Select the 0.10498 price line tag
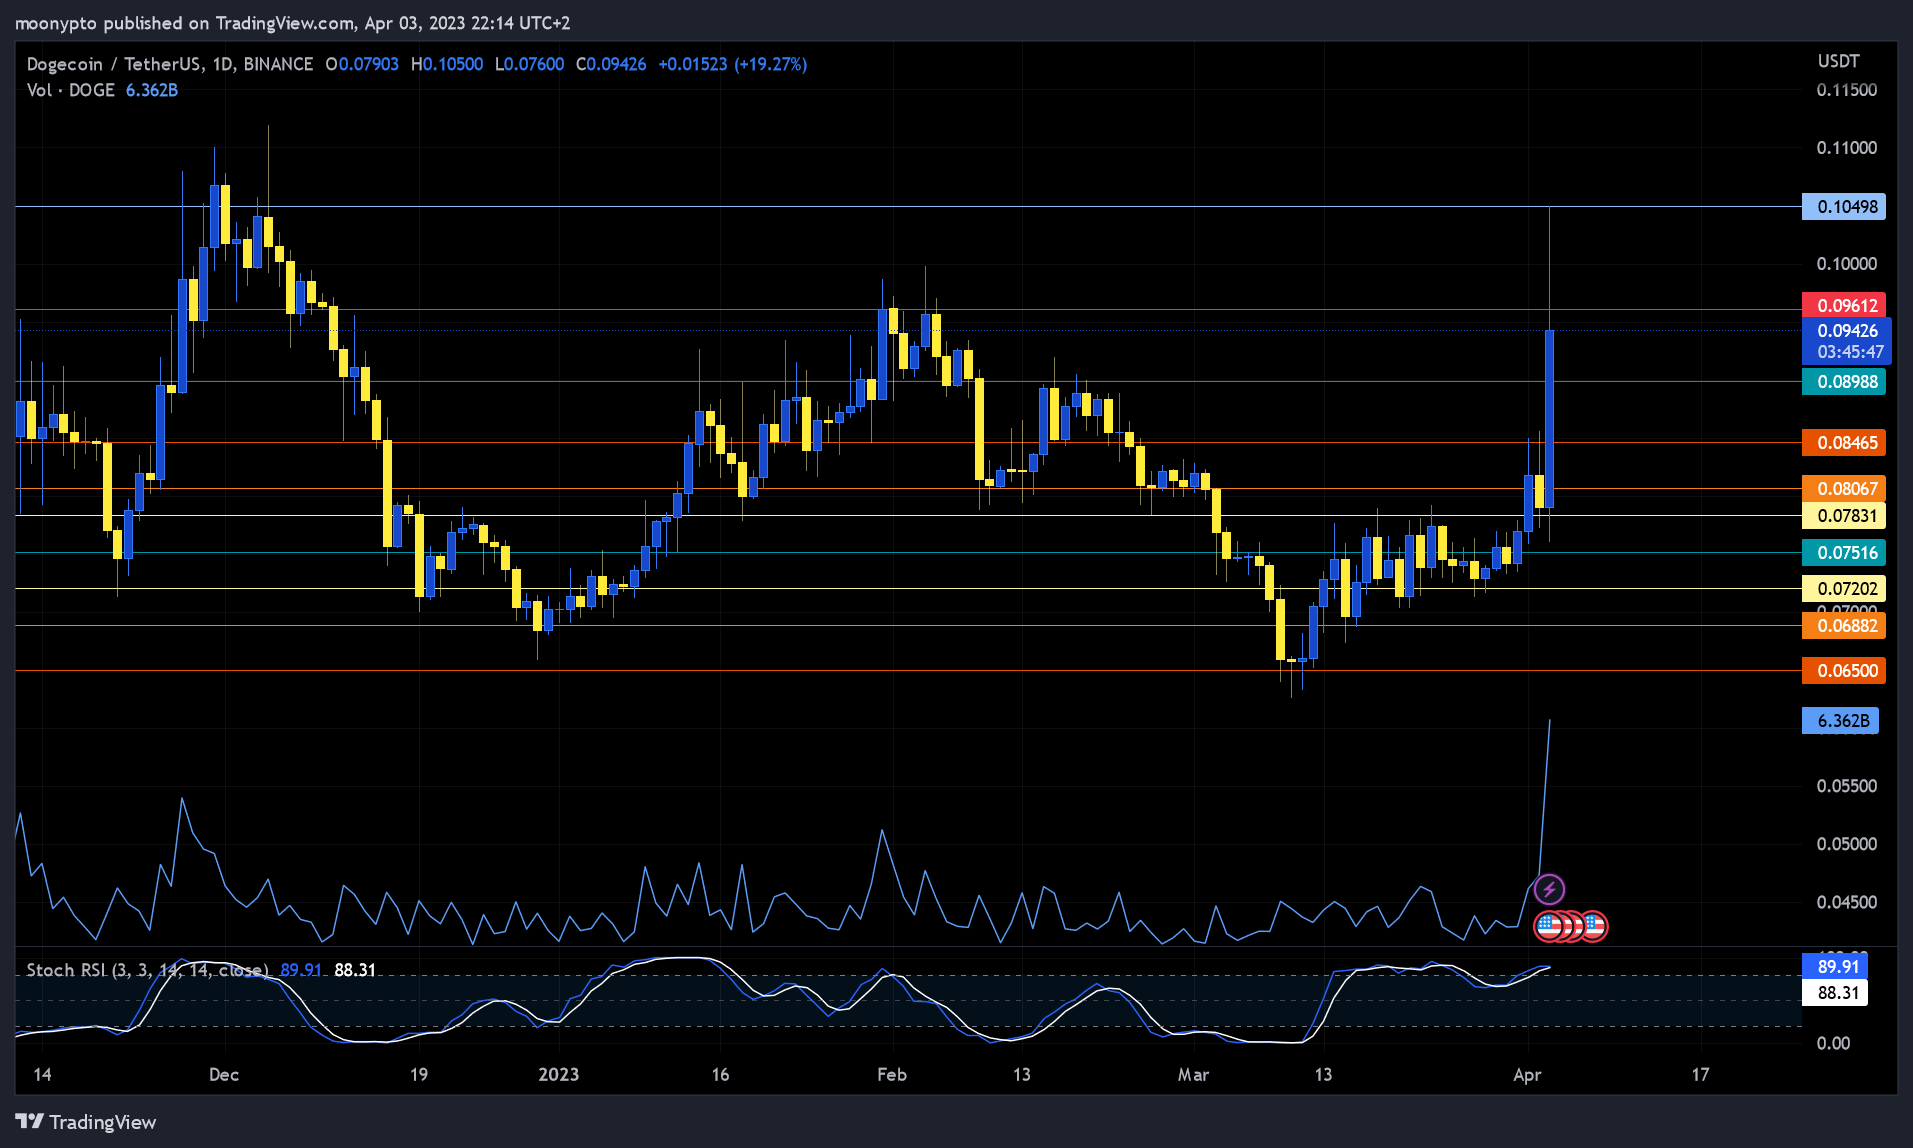 (x=1844, y=207)
